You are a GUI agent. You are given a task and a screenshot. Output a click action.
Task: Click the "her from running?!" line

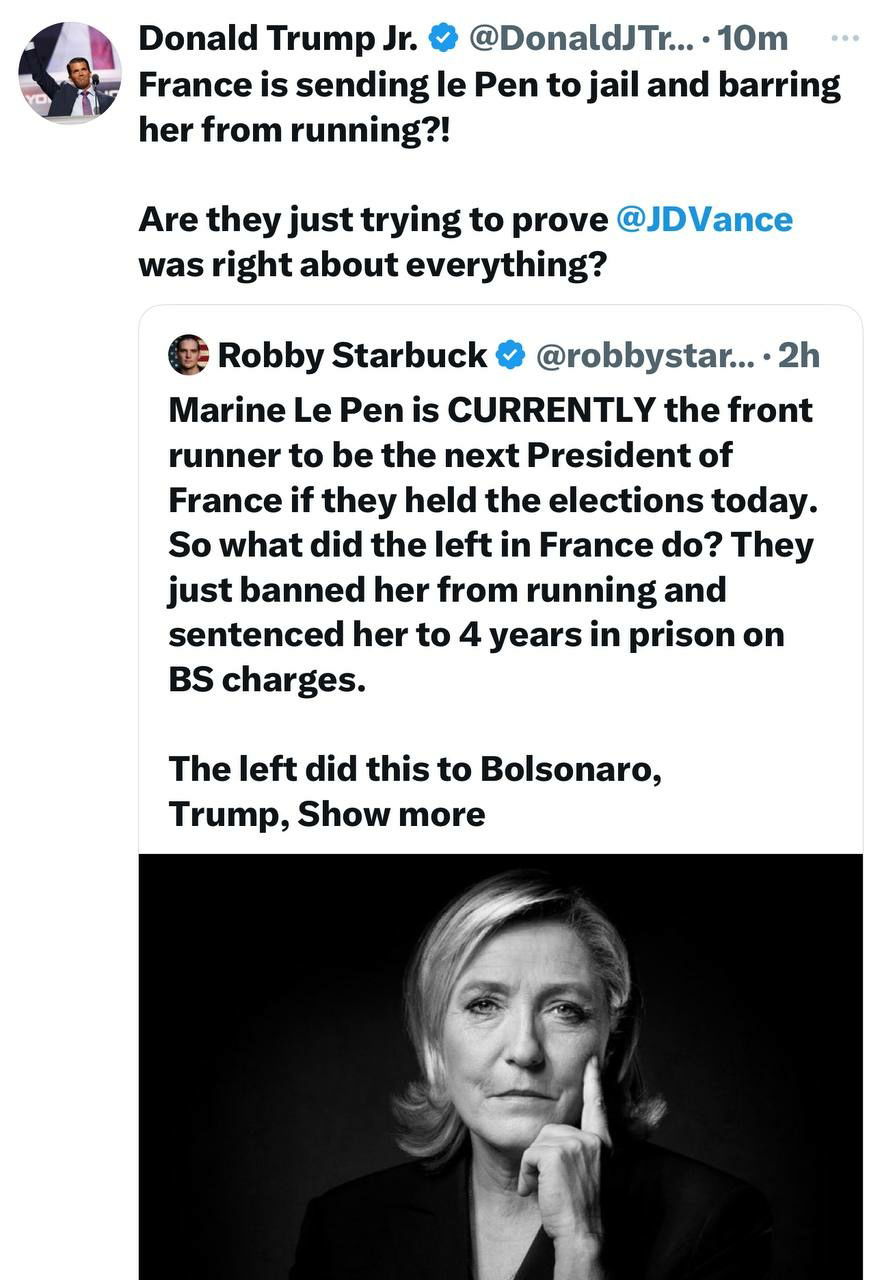pyautogui.click(x=295, y=130)
